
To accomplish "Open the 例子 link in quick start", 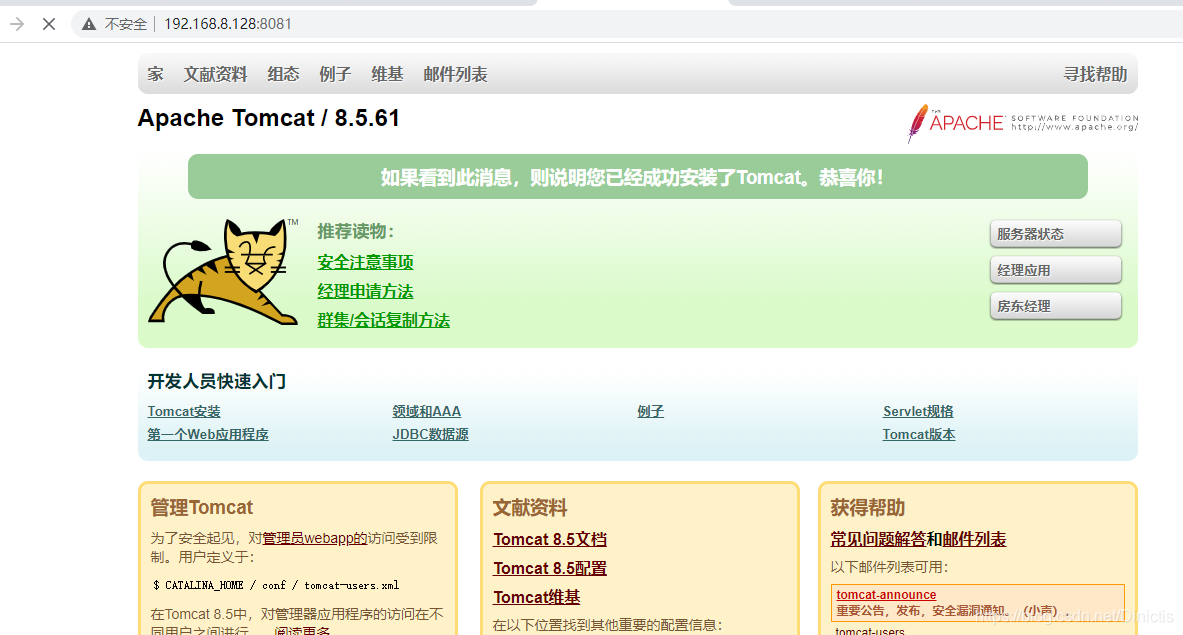I will pos(650,411).
